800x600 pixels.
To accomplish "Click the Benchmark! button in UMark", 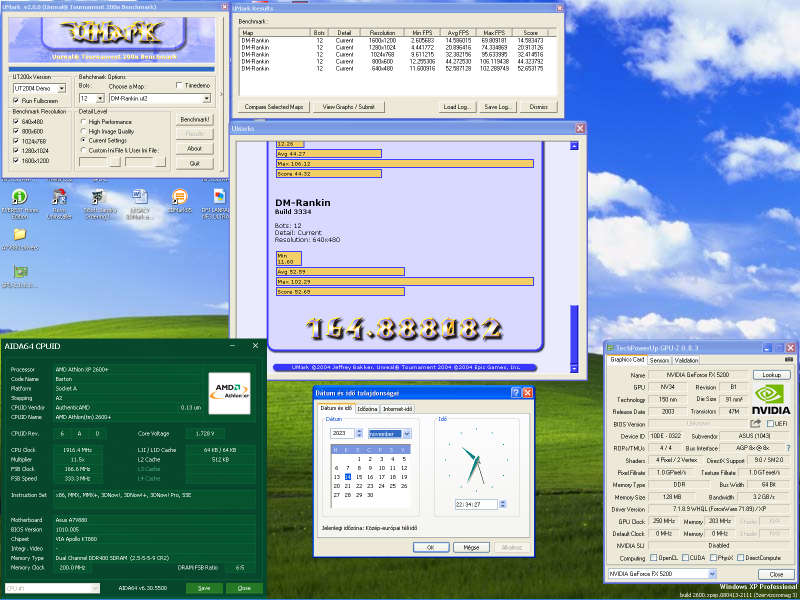I will [x=194, y=119].
